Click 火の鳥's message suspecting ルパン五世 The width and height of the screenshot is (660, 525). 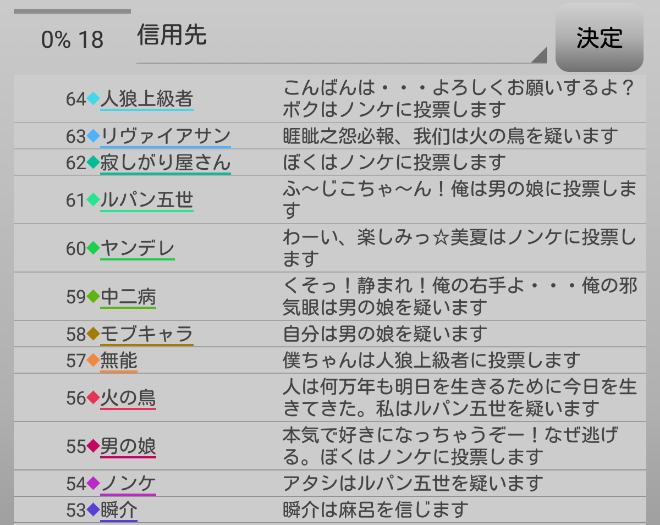click(460, 398)
